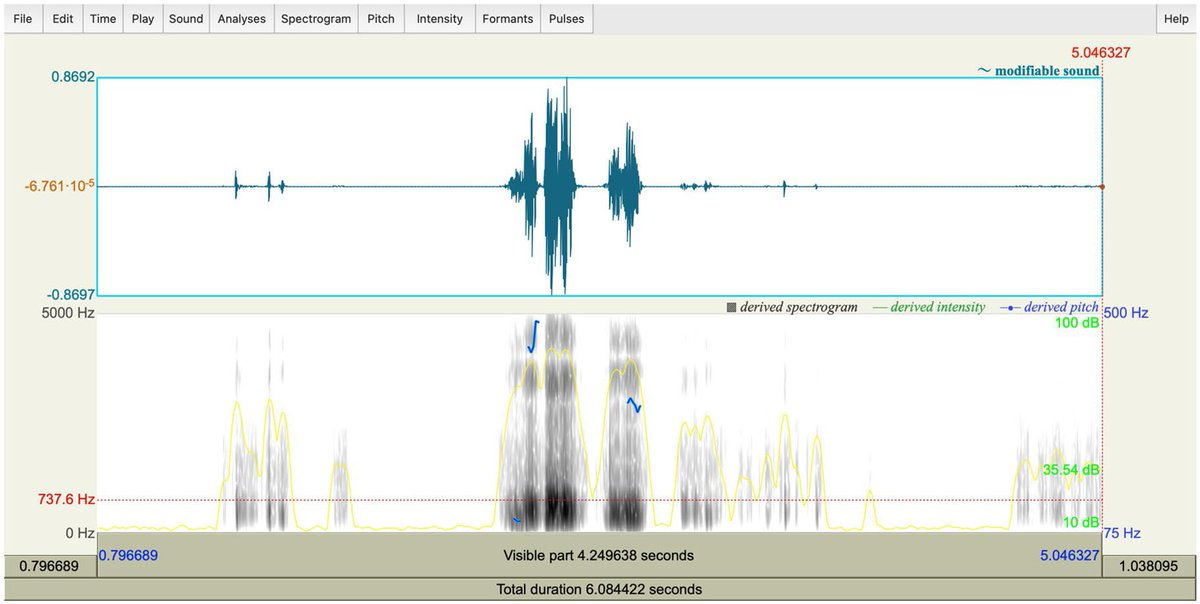Open the Edit menu
The width and height of the screenshot is (1200, 604).
63,18
